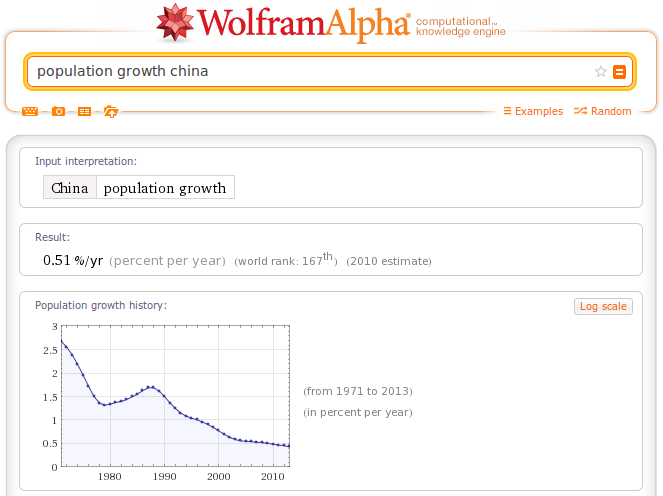Toggle the favorite star in search box
Image resolution: width=663 pixels, height=496 pixels.
[x=600, y=71]
